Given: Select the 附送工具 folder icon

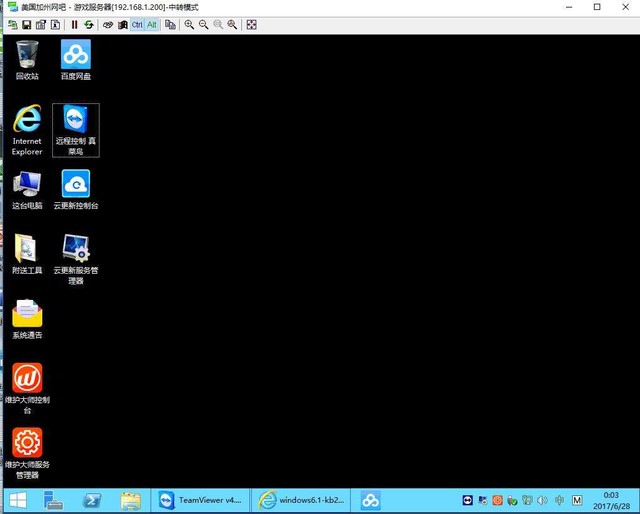Looking at the screenshot, I should click(x=27, y=254).
